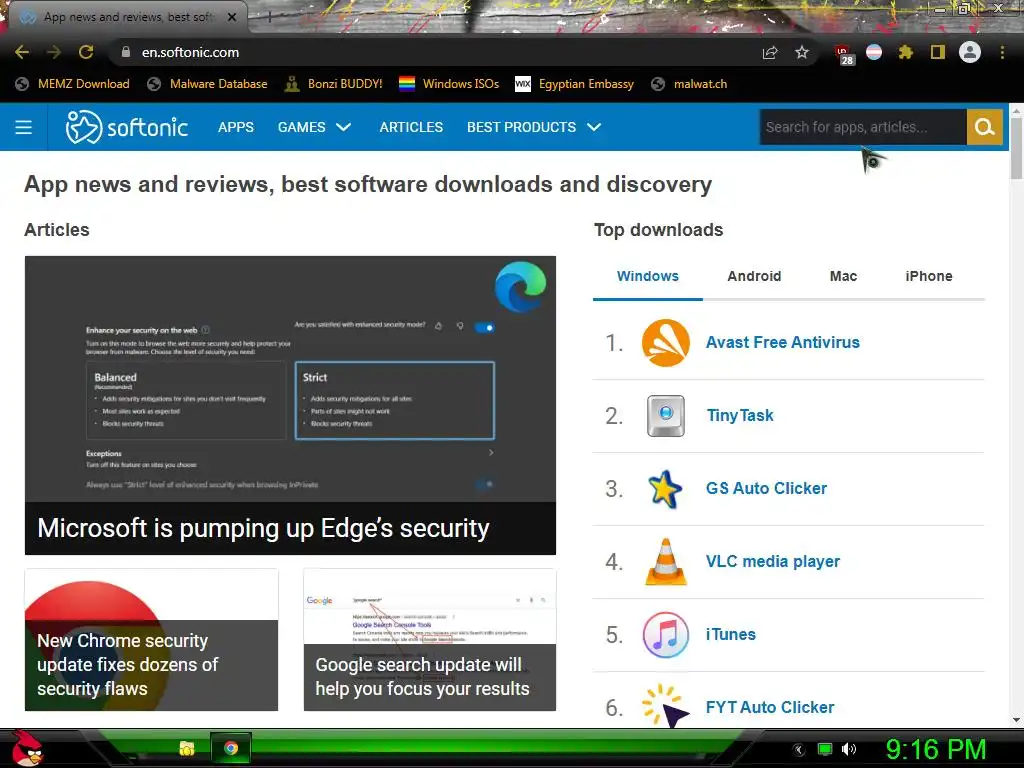
Task: Open Malware Database bookmark
Action: pyautogui.click(x=207, y=84)
